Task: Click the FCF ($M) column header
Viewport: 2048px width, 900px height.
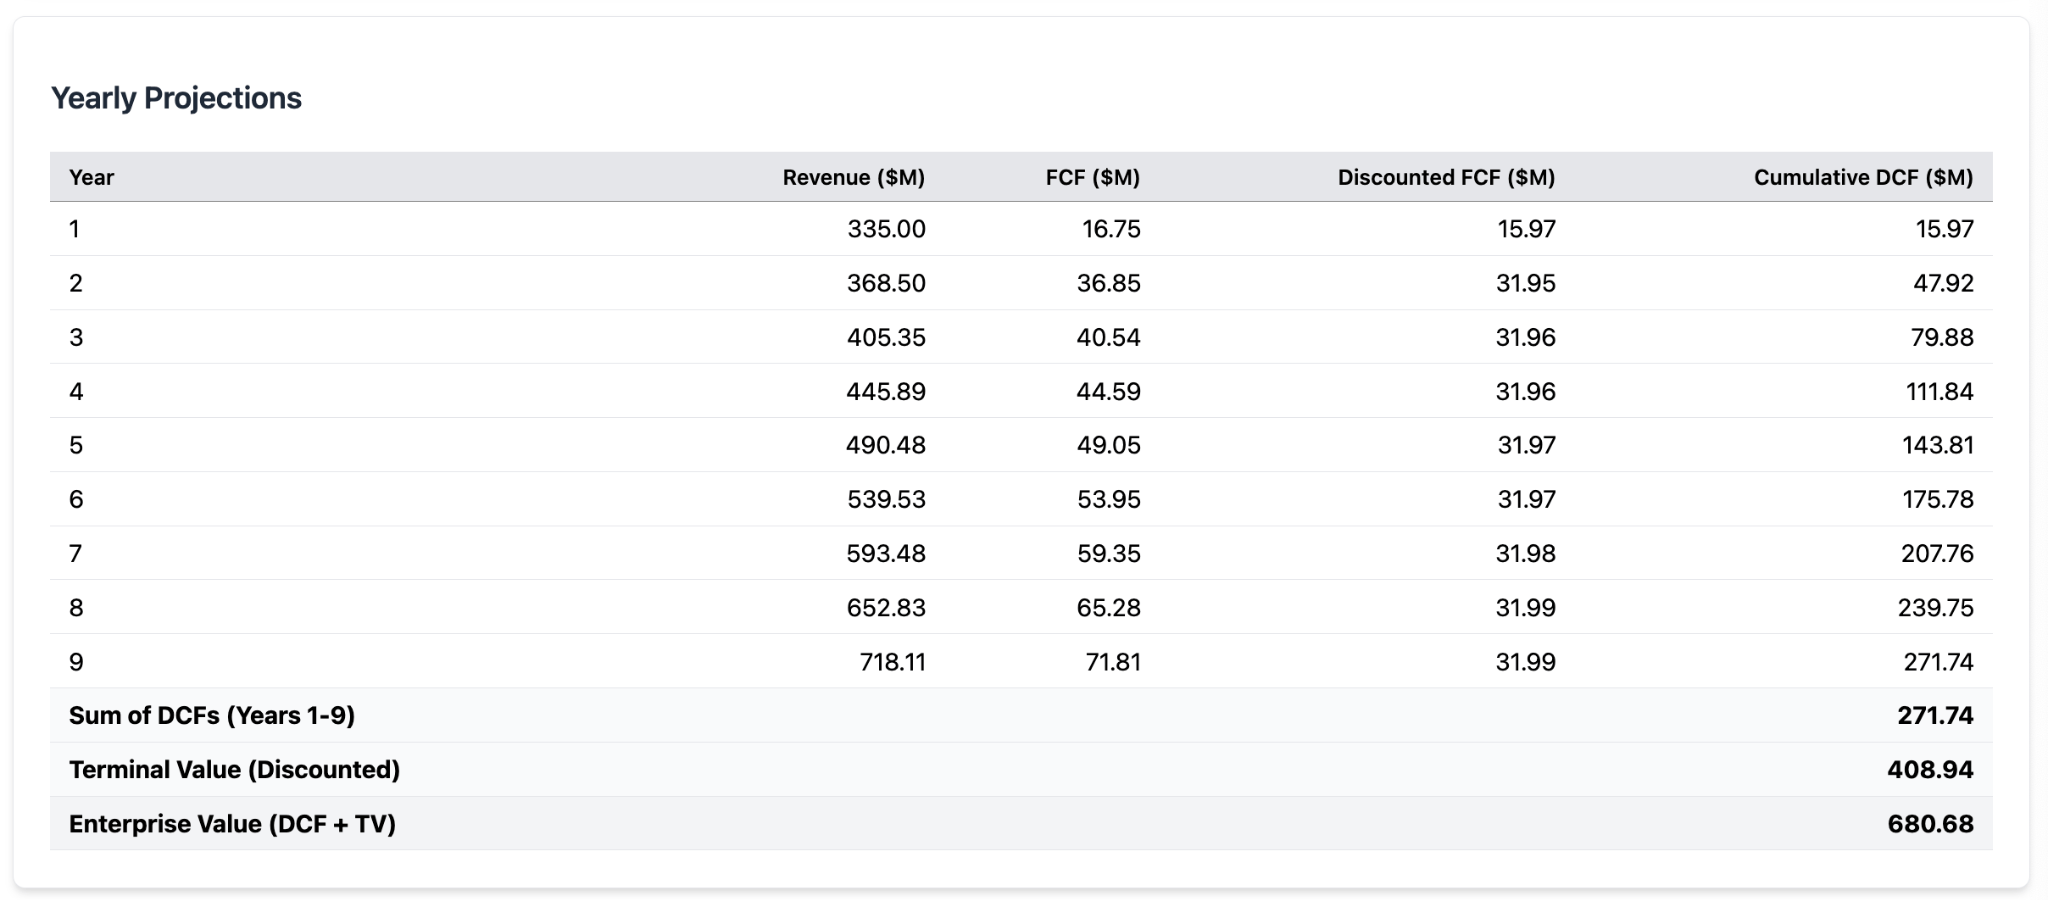Action: [1092, 177]
